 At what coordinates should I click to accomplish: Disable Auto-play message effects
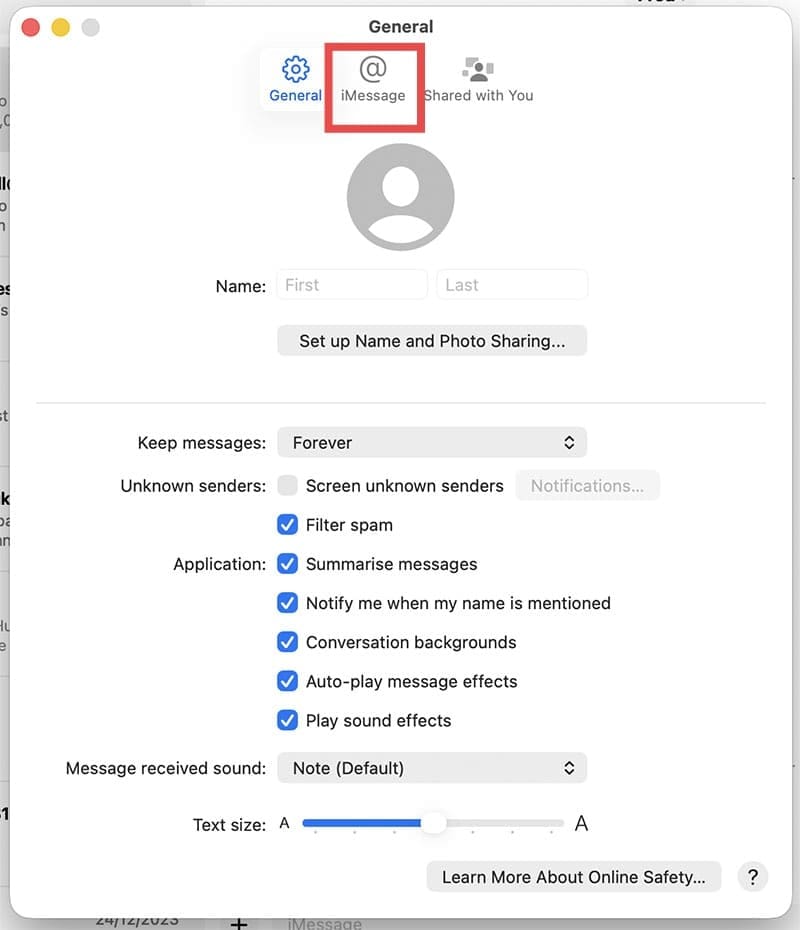click(x=288, y=681)
